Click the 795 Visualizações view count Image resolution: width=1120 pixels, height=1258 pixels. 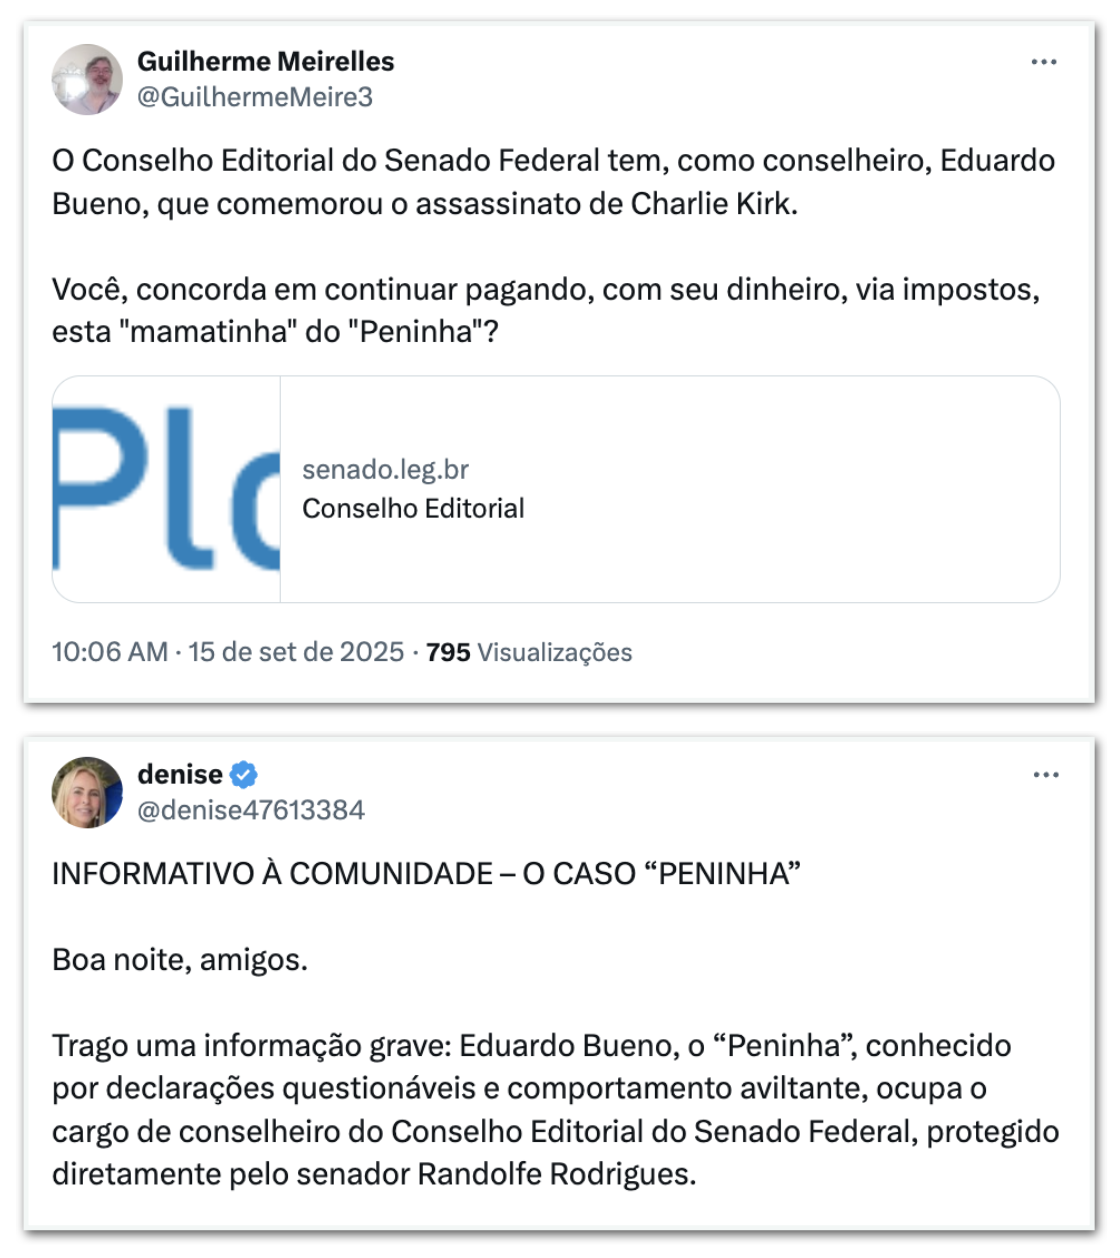pyautogui.click(x=529, y=652)
